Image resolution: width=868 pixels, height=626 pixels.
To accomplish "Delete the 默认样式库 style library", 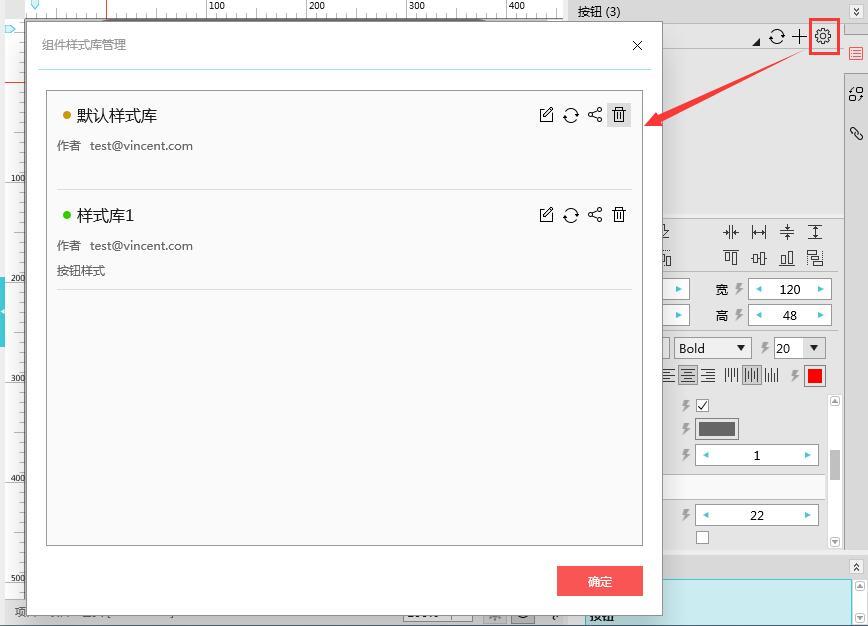I will click(619, 115).
